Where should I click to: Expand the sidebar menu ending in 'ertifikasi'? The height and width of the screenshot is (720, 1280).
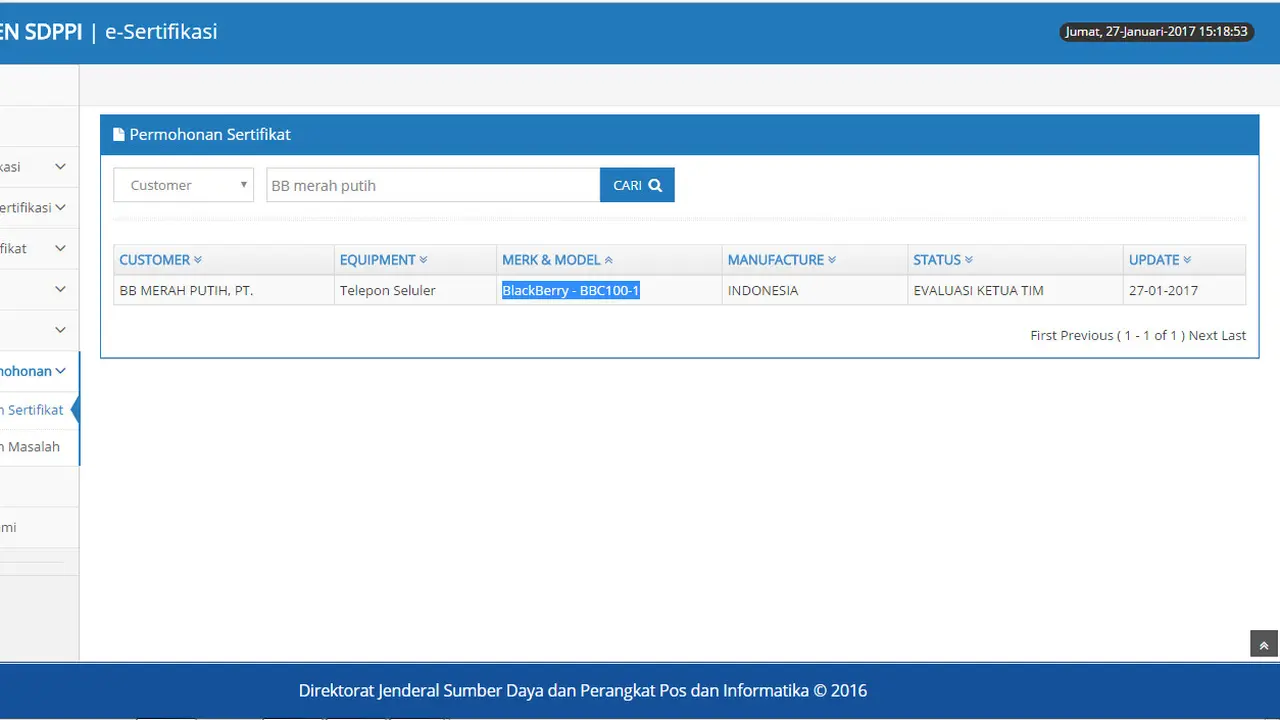coord(39,207)
